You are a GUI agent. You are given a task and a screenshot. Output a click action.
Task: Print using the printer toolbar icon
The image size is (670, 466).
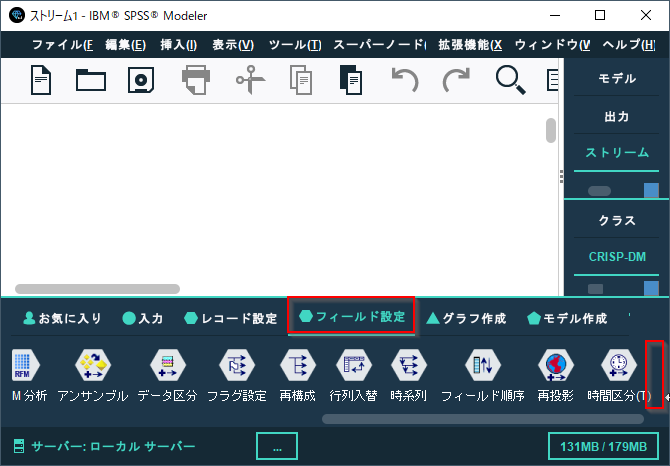pyautogui.click(x=196, y=80)
